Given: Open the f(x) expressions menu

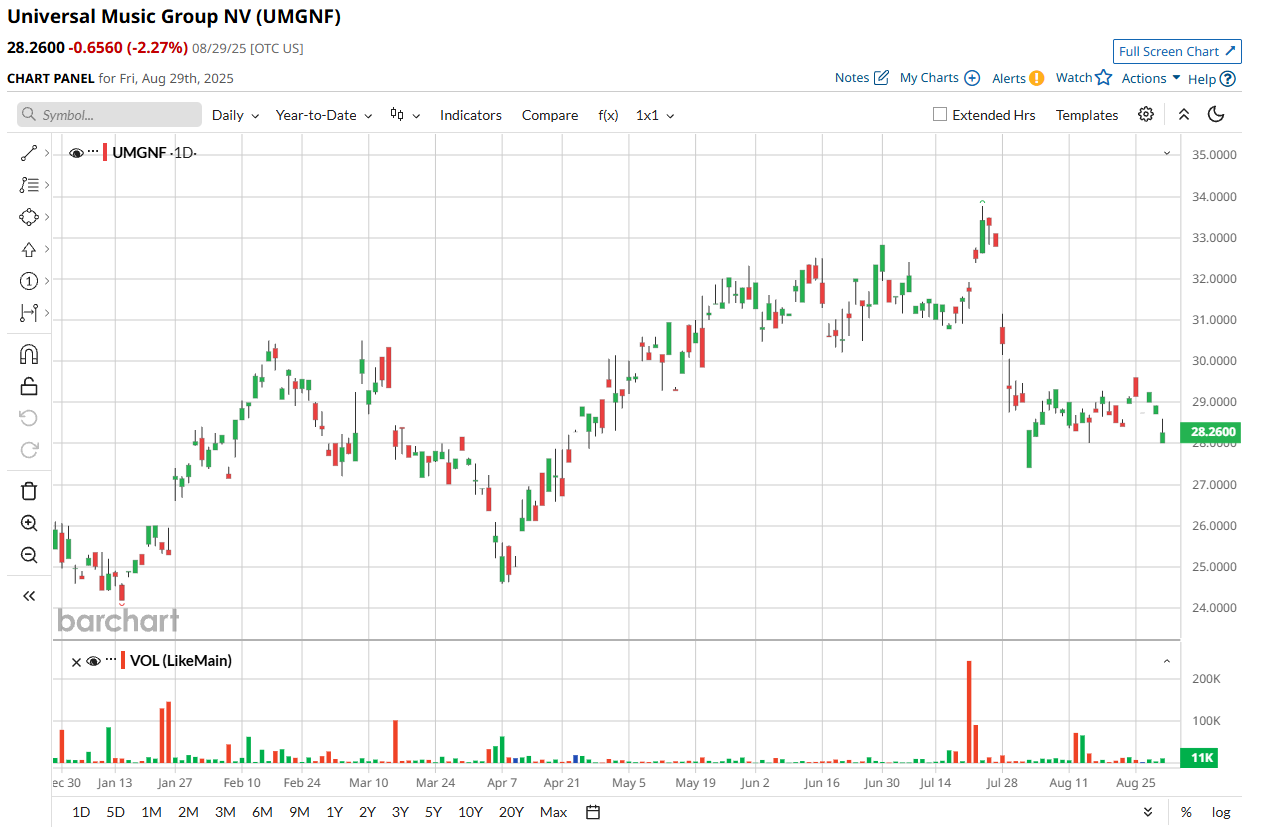Looking at the screenshot, I should click(608, 115).
